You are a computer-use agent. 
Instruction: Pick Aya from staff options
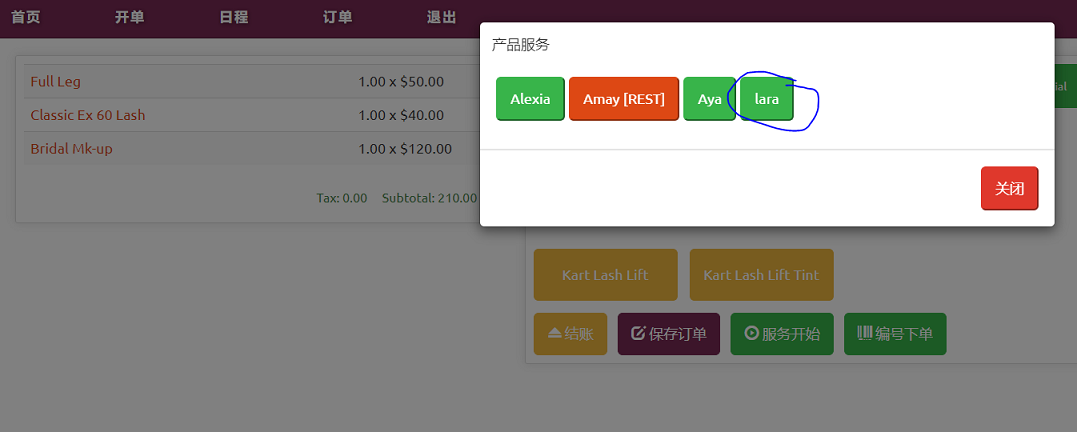(x=709, y=99)
